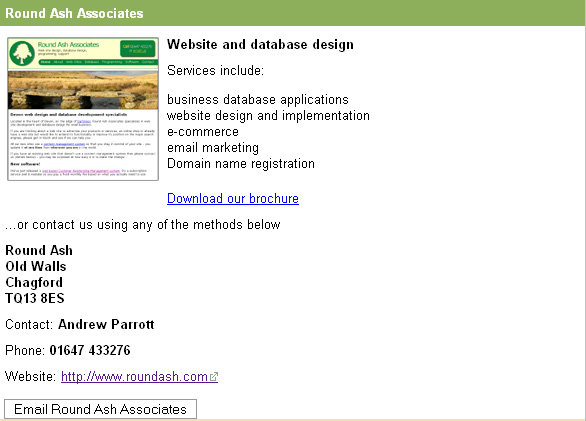Click the Email Round Ash Associates button
Screen dimensions: 586x421
[x=100, y=409]
